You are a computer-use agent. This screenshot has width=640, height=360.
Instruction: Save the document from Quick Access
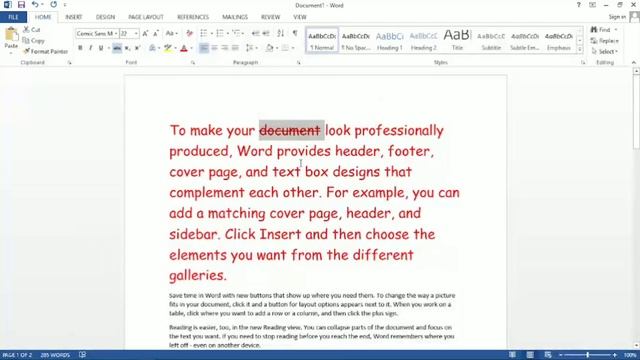click(21, 5)
